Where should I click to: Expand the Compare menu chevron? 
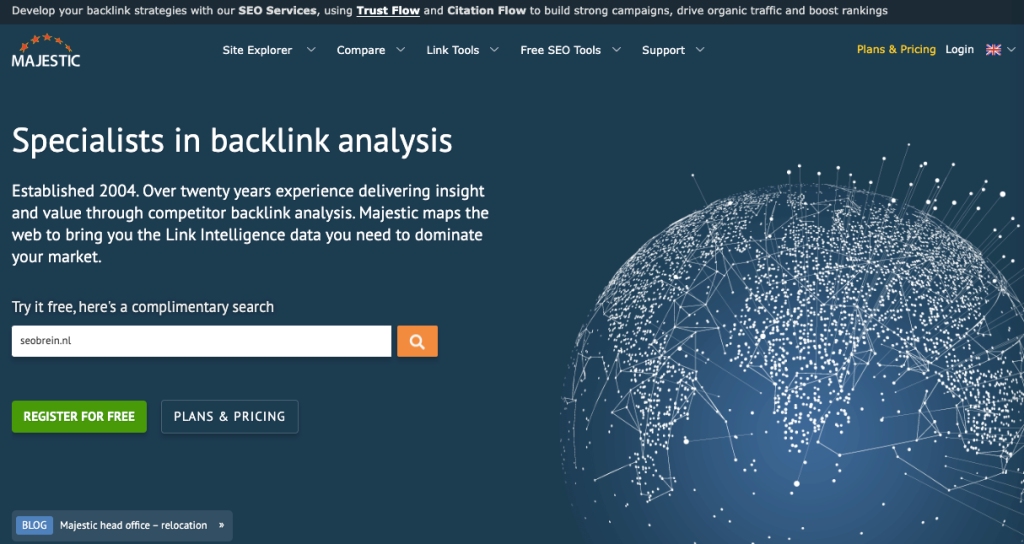[x=400, y=50]
